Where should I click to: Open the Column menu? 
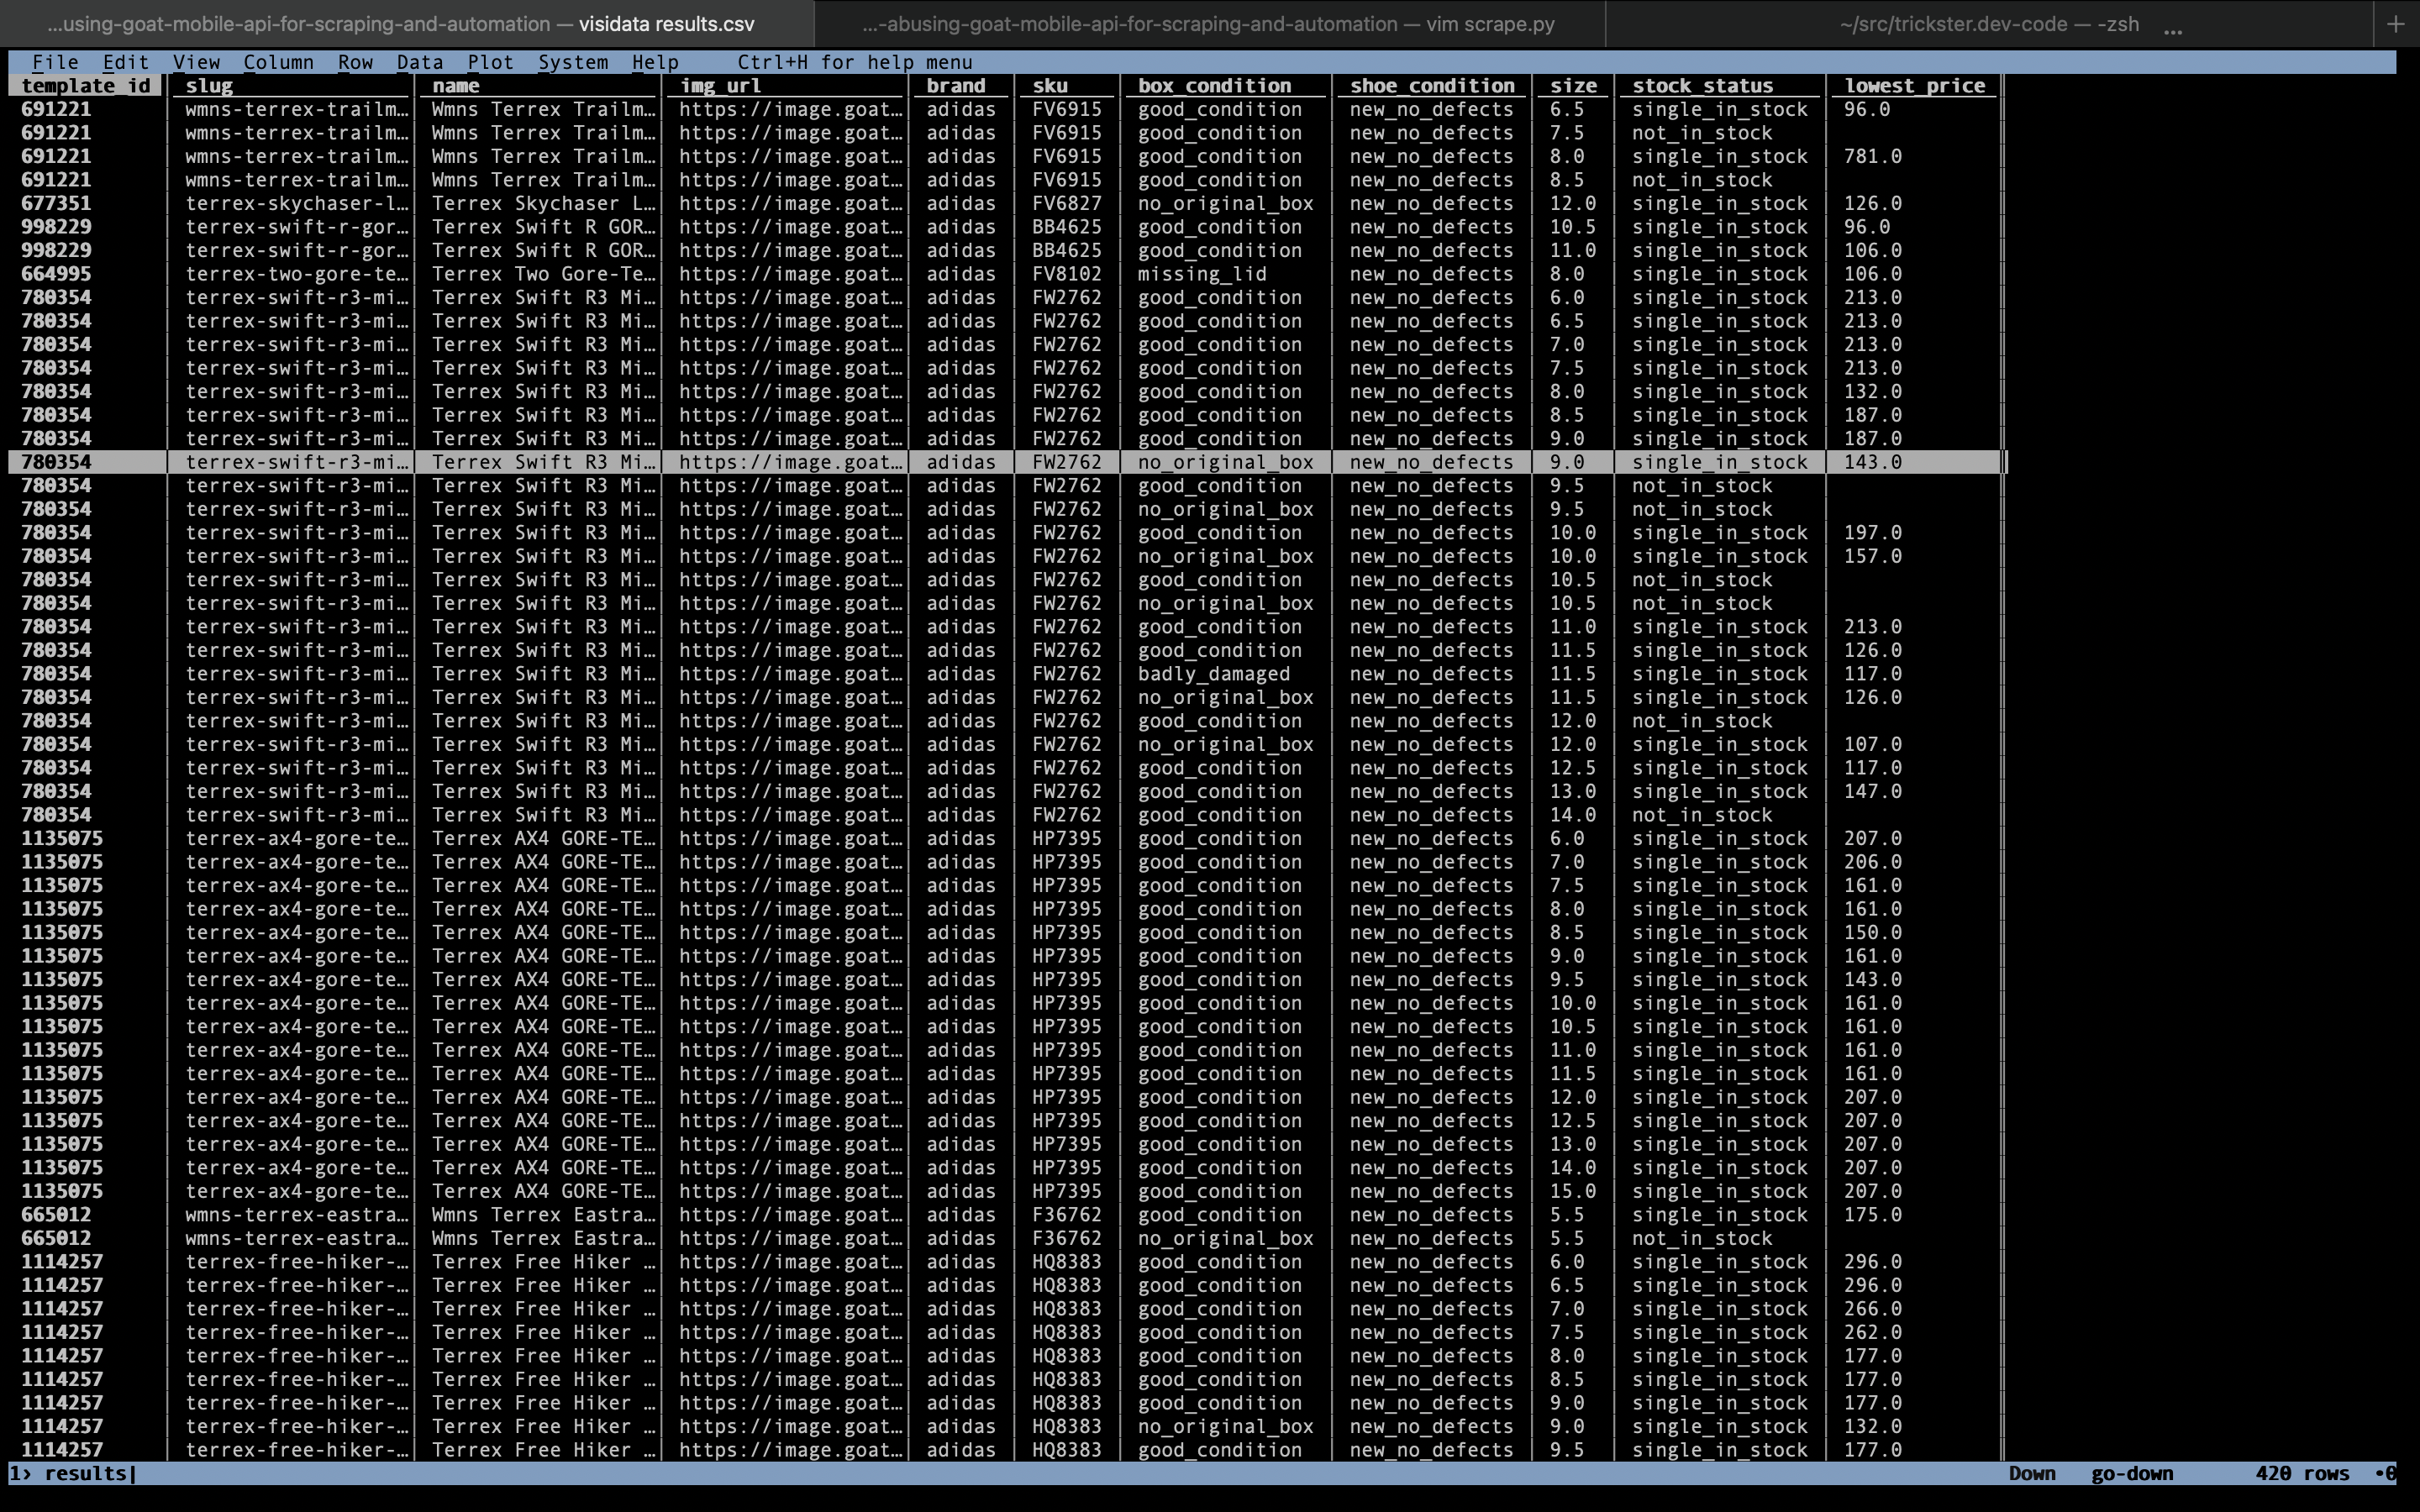(278, 62)
